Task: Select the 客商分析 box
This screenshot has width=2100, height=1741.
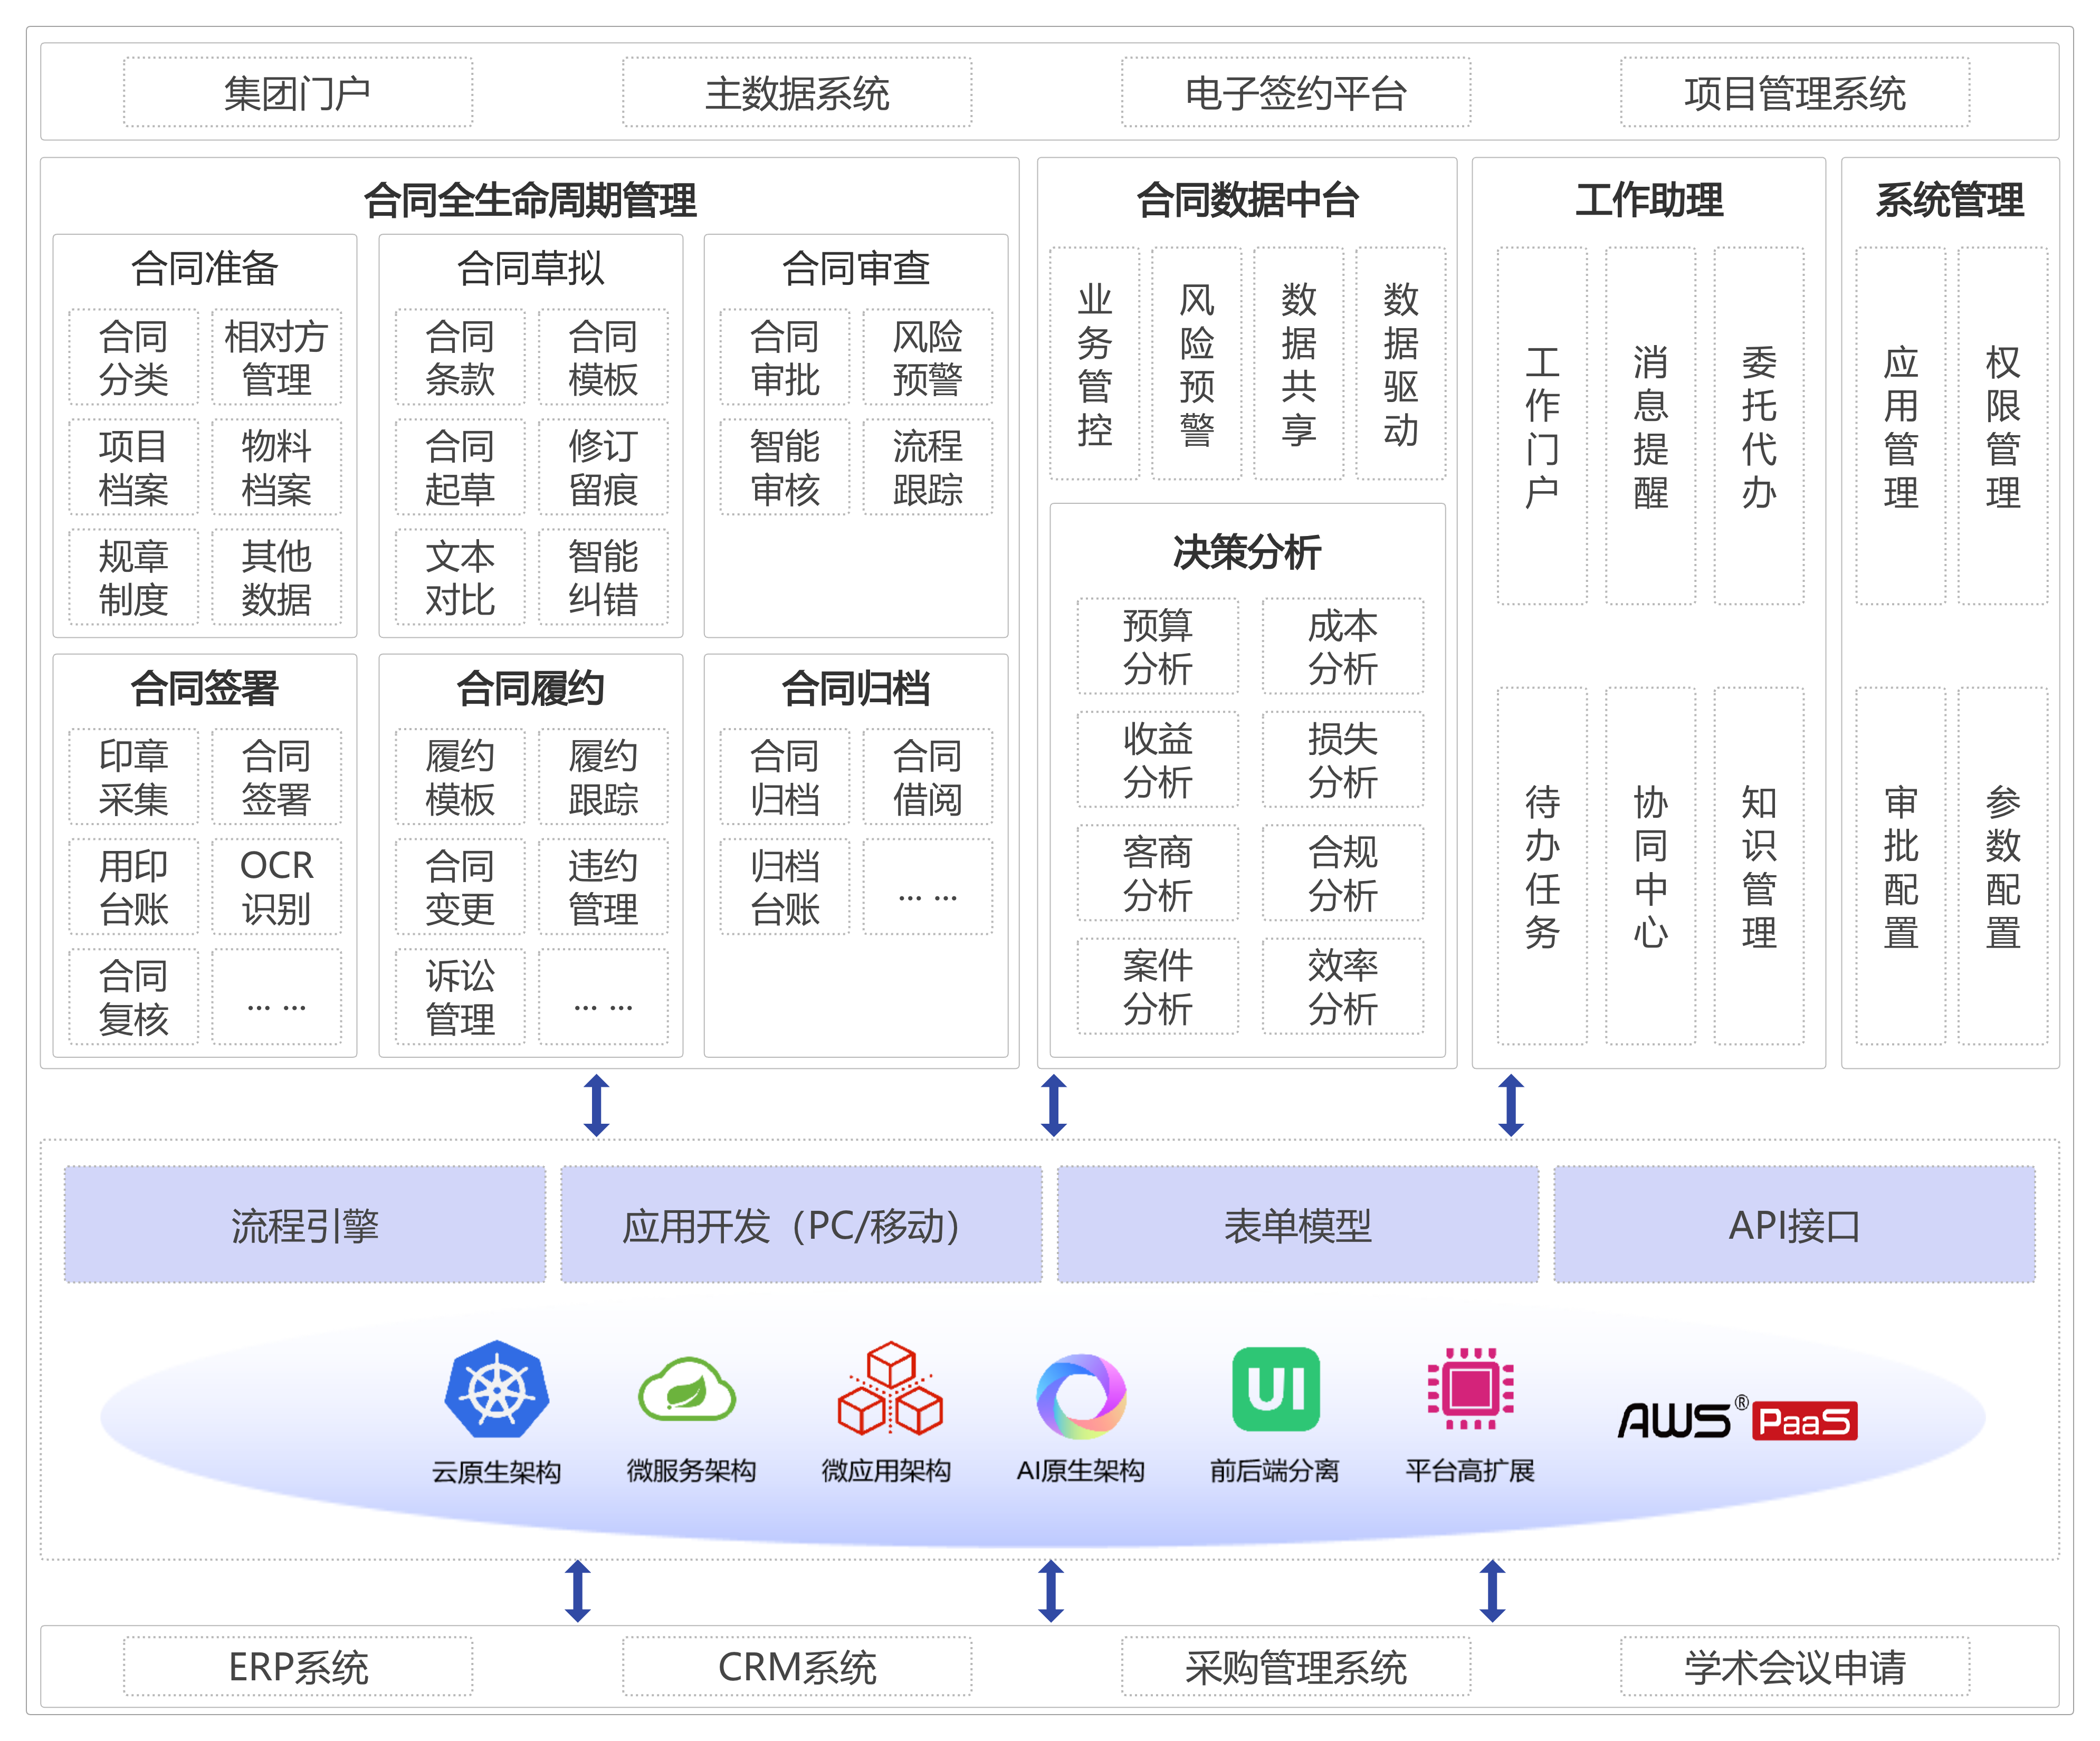Action: (1157, 873)
